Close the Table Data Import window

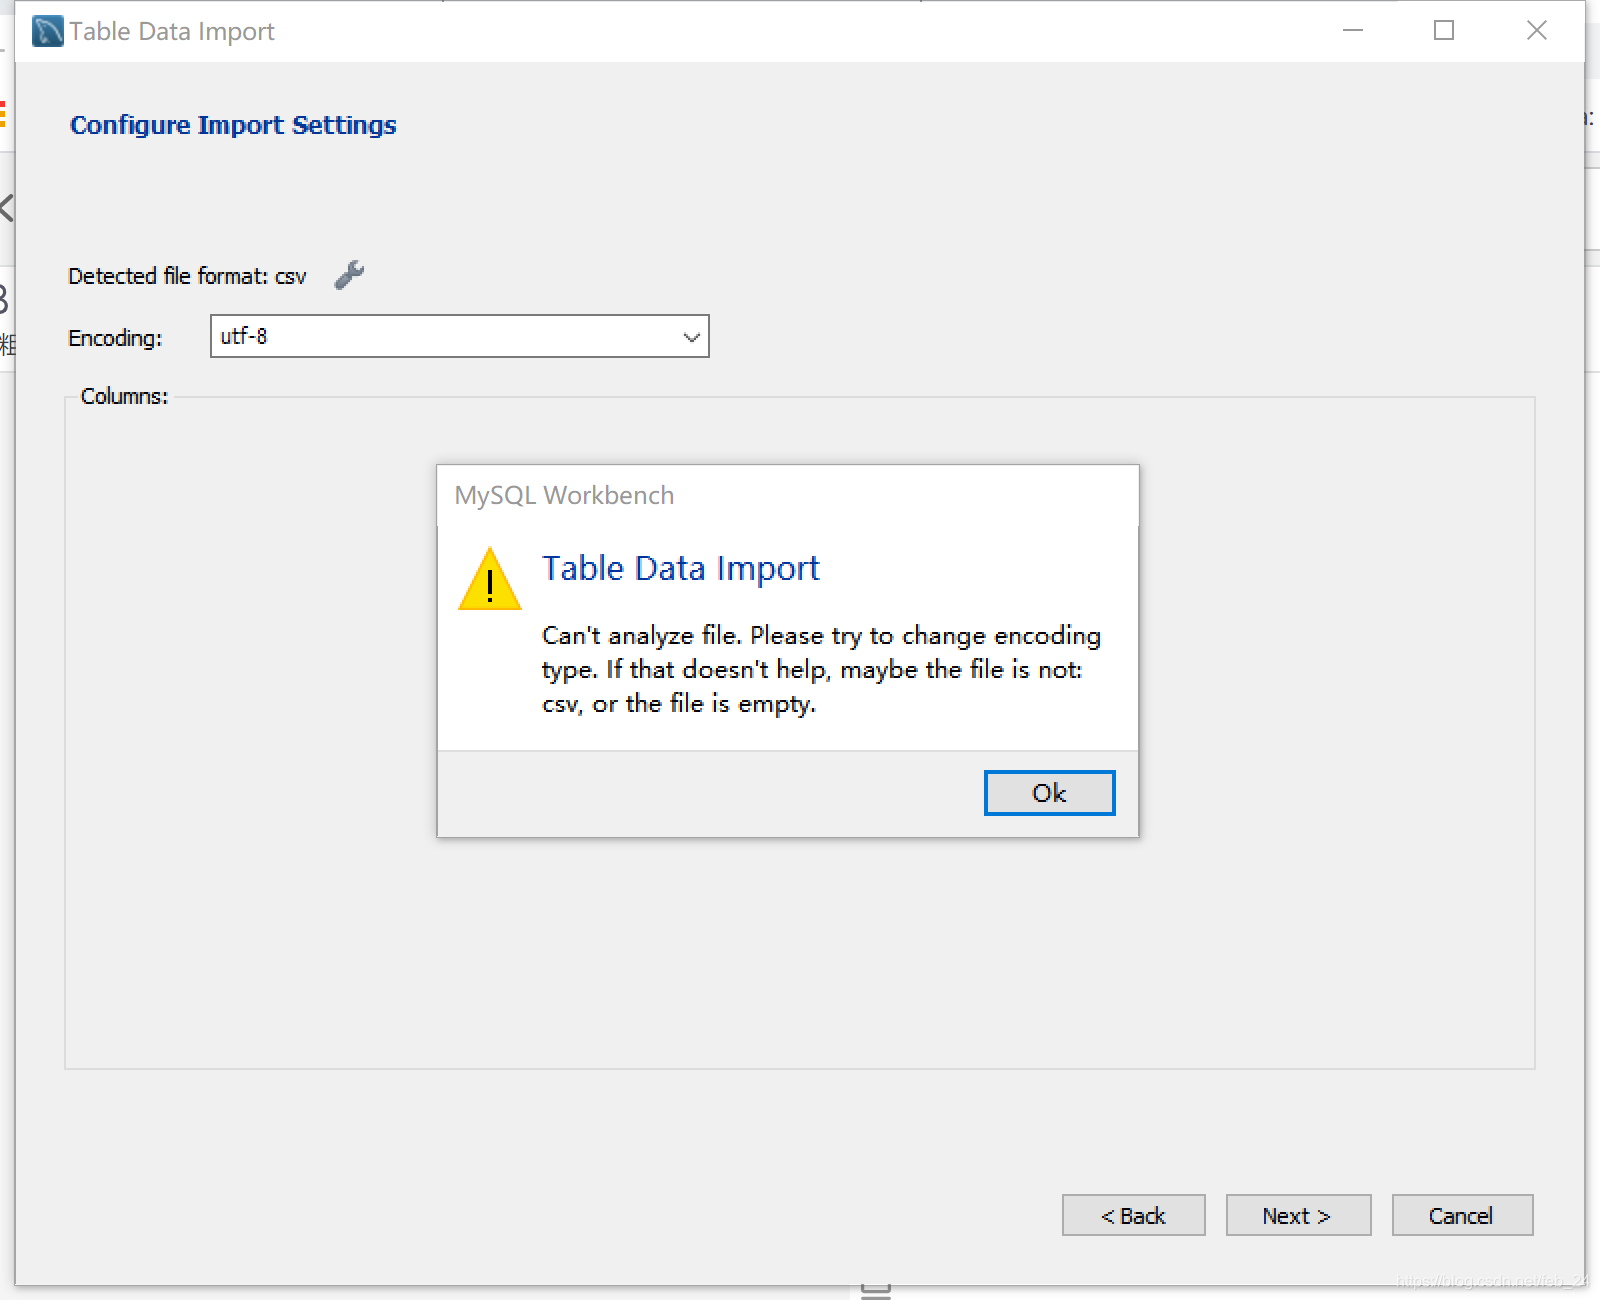tap(1537, 30)
